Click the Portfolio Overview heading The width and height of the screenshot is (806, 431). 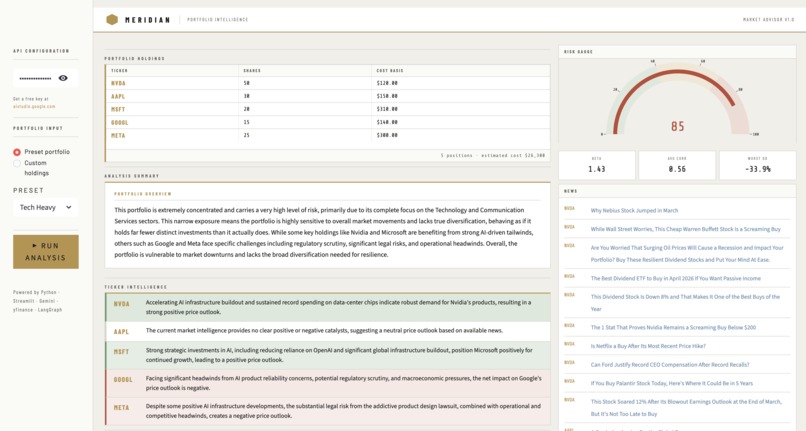click(x=143, y=194)
